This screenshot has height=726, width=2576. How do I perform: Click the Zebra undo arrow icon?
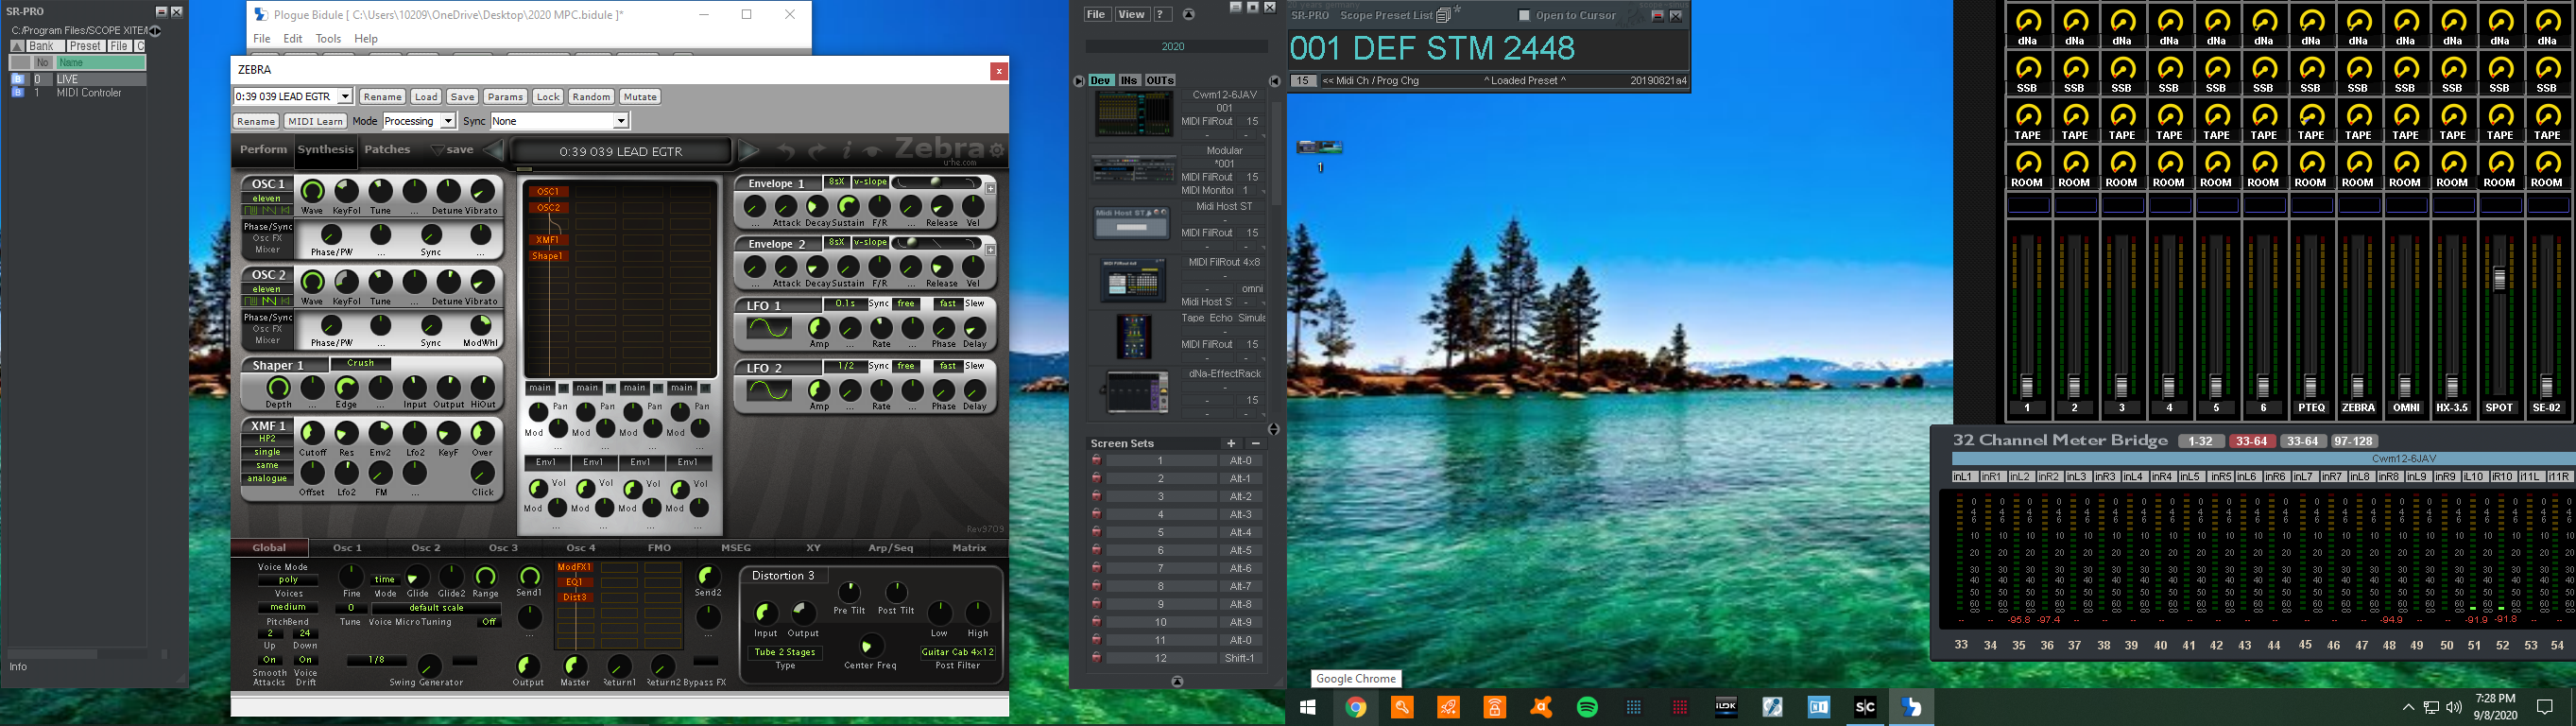click(x=786, y=151)
